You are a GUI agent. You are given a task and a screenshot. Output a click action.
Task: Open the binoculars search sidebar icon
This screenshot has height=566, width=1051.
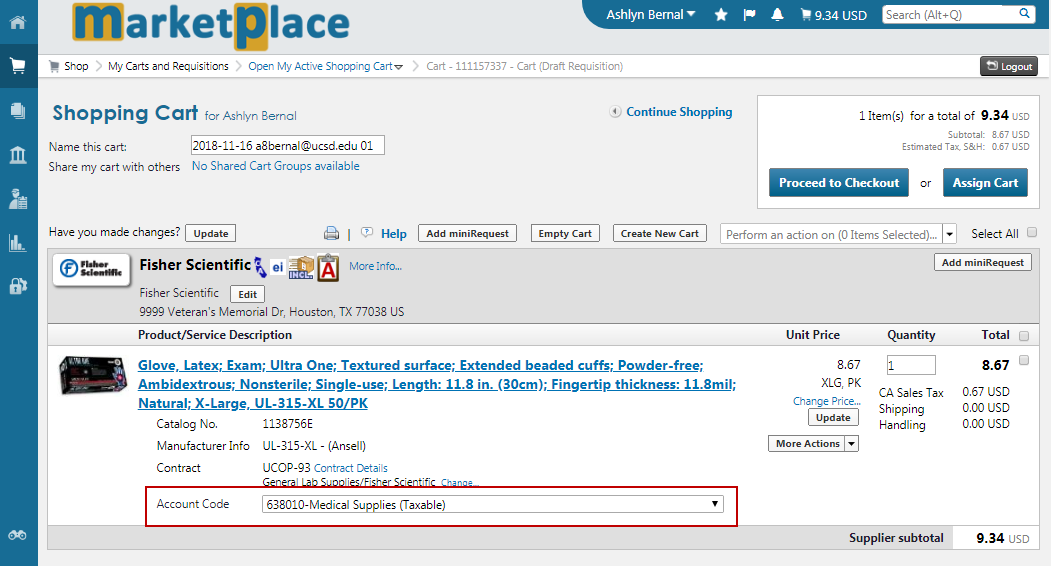17,535
